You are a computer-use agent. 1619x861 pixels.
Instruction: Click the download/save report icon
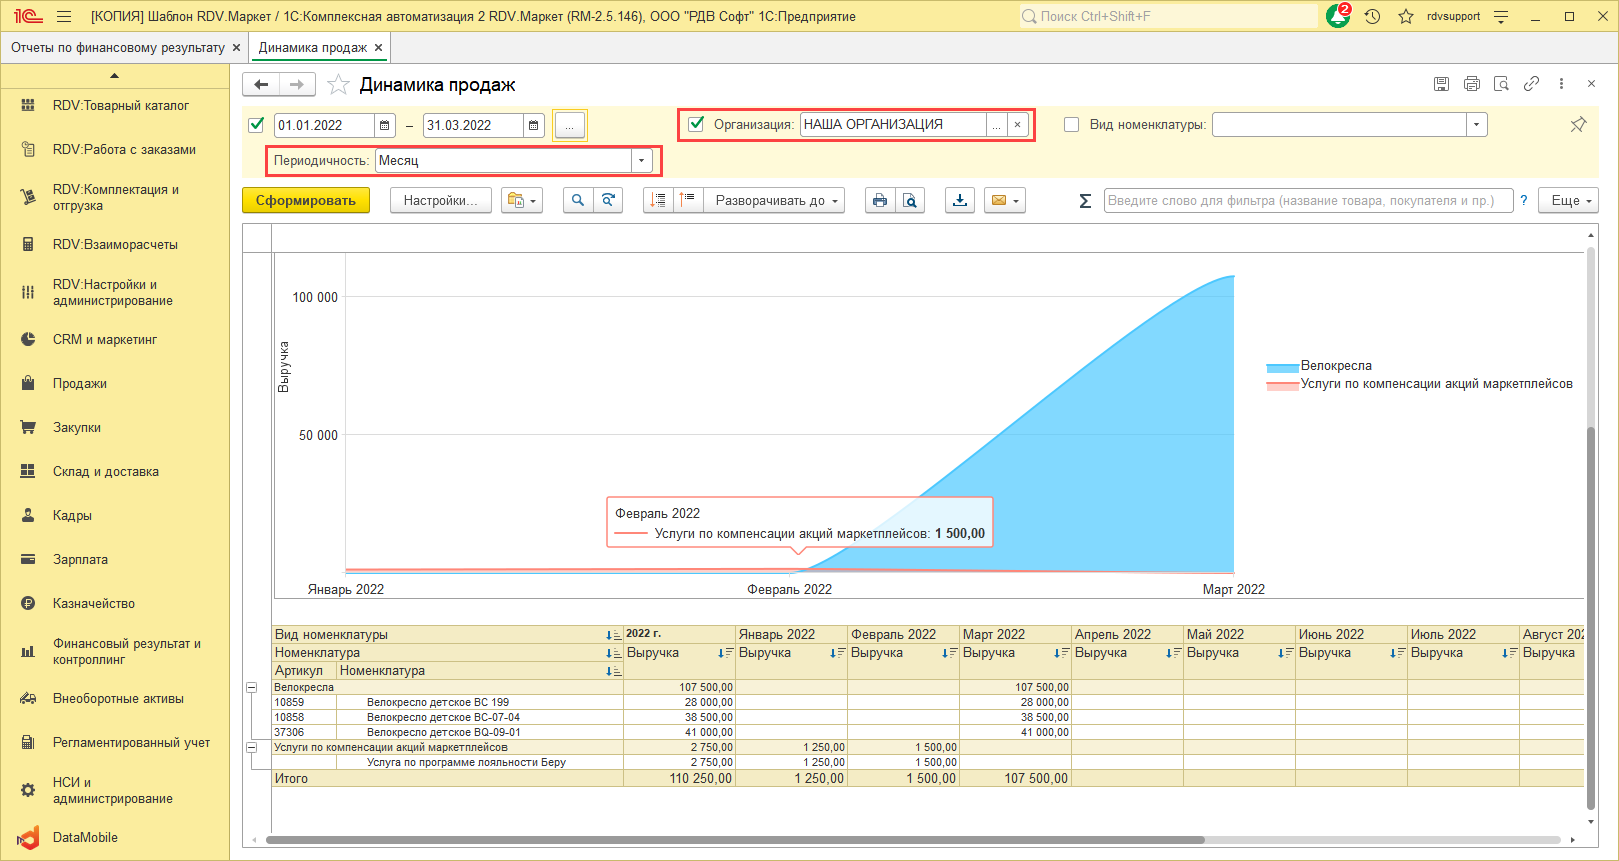(960, 201)
